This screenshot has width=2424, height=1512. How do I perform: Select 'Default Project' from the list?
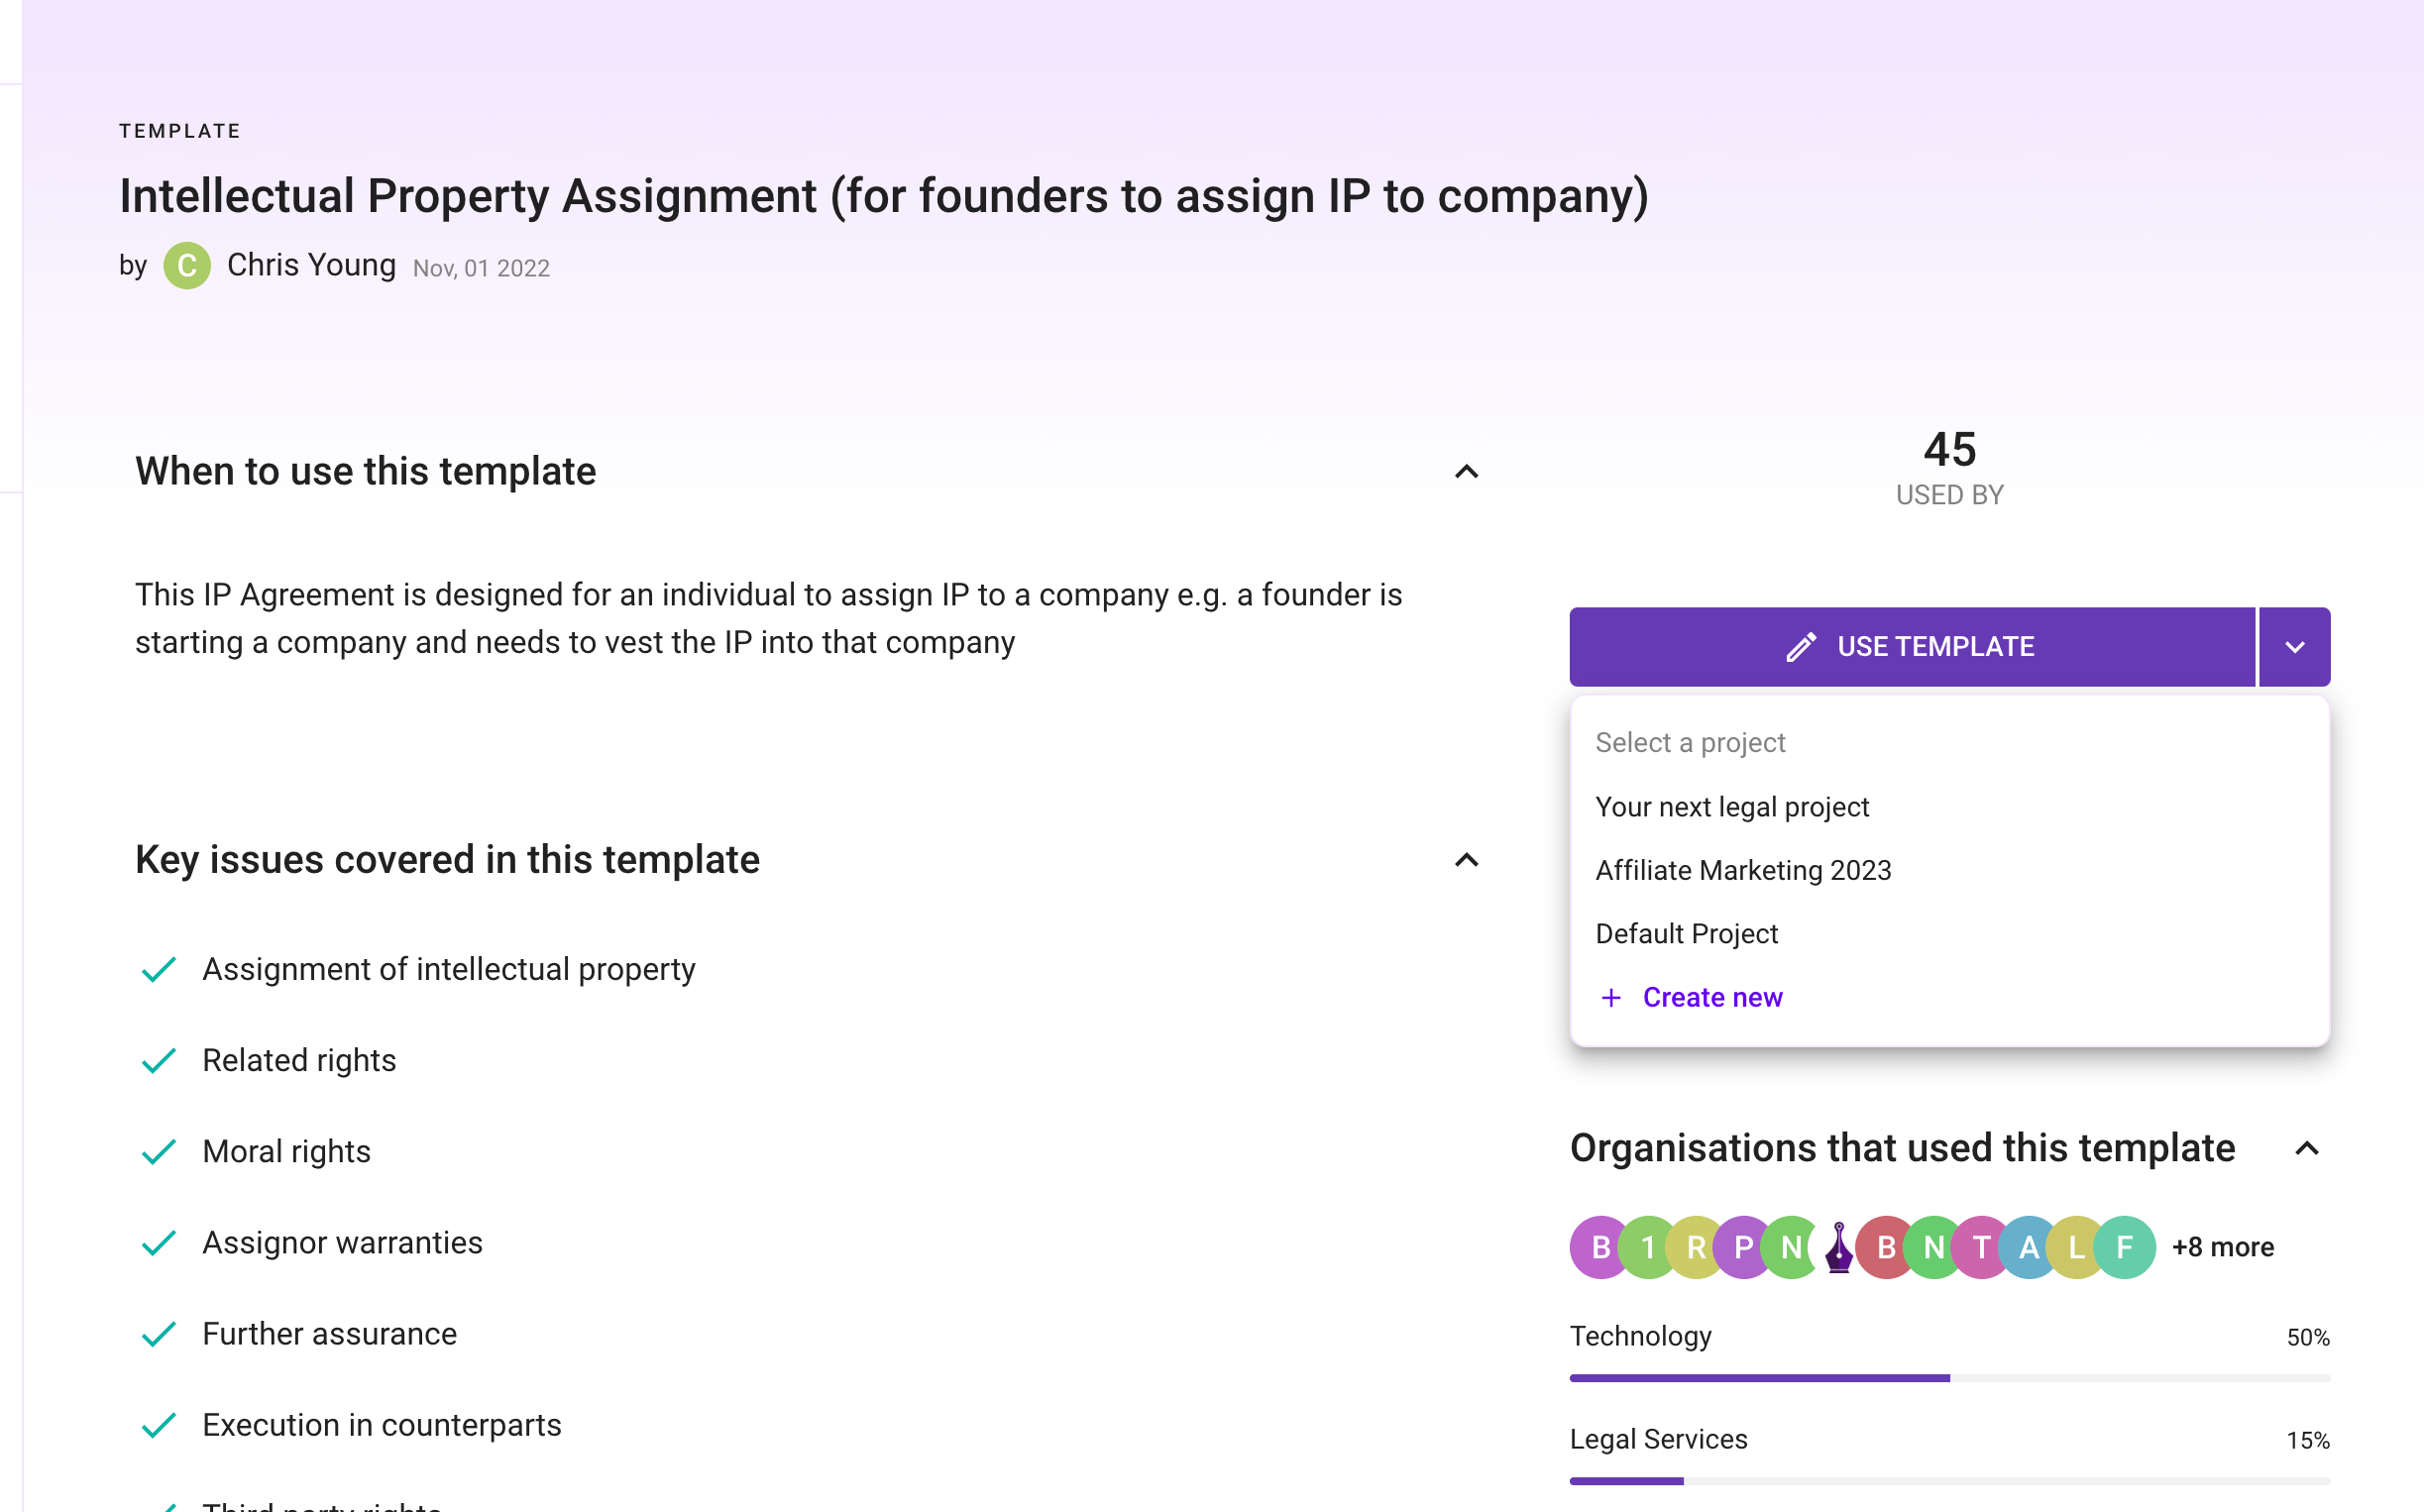[x=1686, y=934]
